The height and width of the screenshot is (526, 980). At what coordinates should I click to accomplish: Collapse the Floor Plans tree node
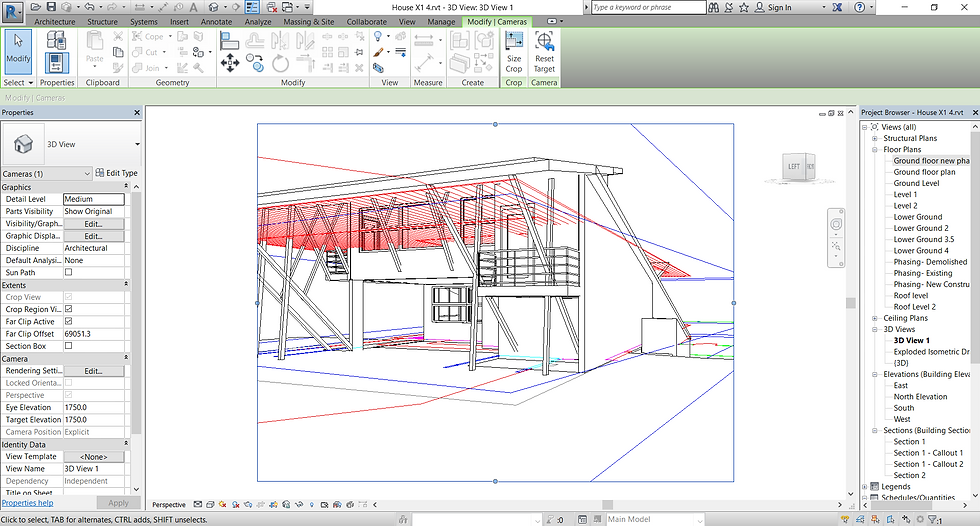click(875, 150)
